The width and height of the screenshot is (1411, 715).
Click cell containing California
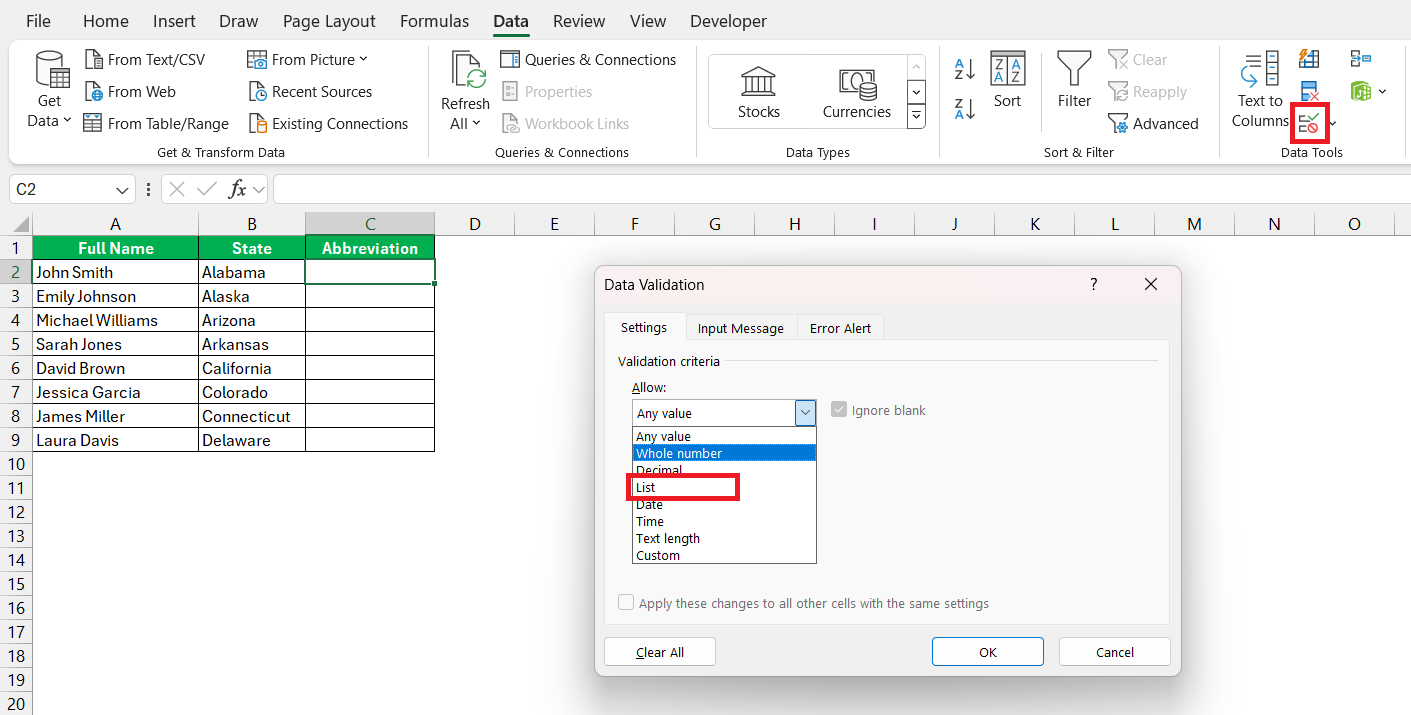(252, 368)
